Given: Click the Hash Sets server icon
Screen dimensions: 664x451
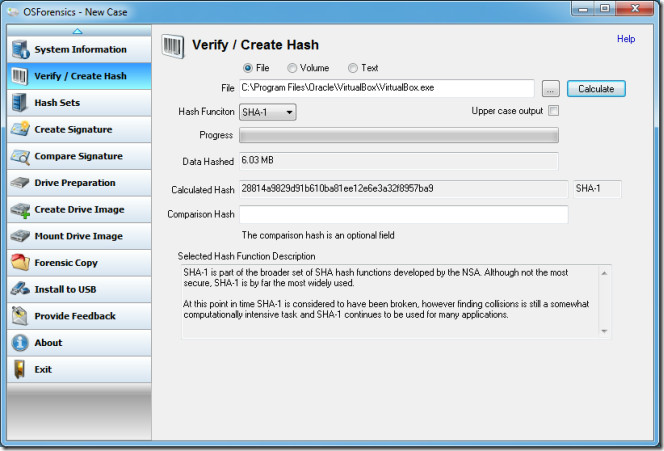Looking at the screenshot, I should 19,103.
